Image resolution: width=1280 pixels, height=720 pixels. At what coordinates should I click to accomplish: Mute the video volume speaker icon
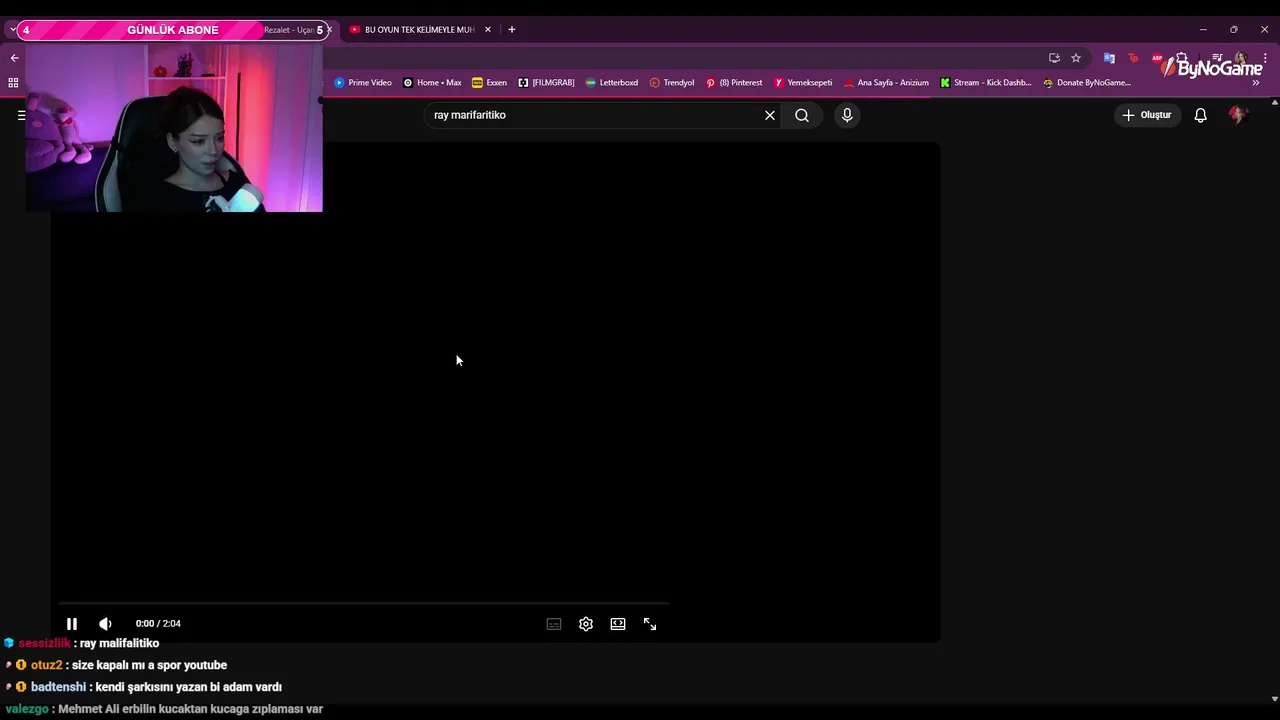pos(105,624)
